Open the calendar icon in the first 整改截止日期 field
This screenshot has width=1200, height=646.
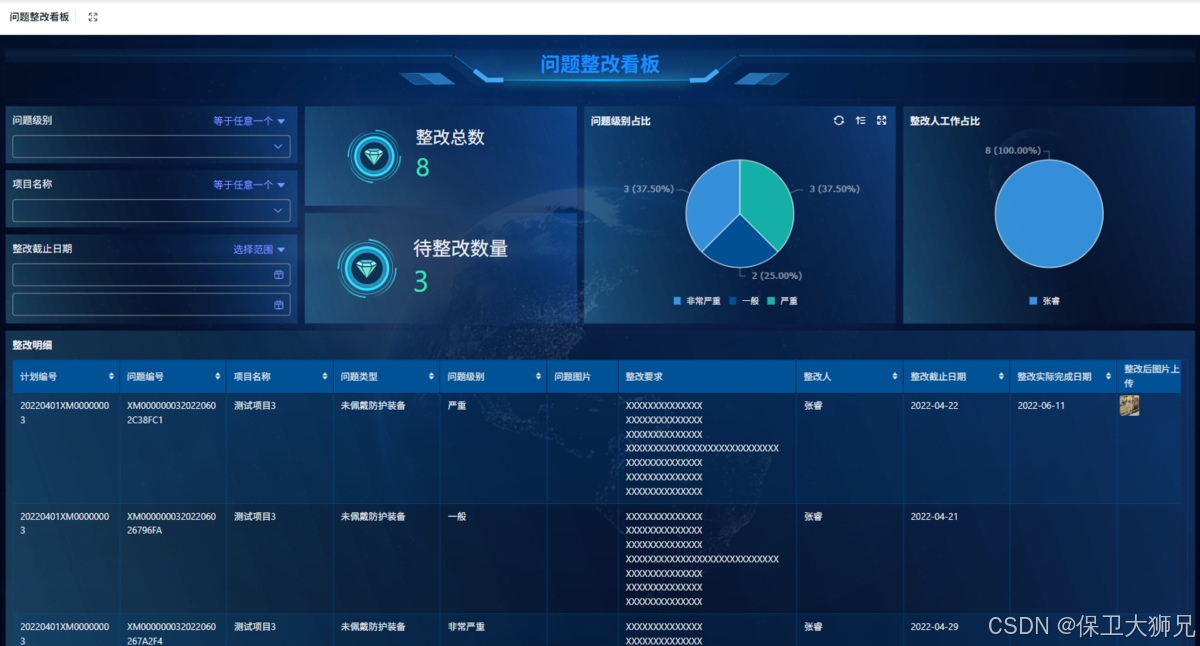279,274
